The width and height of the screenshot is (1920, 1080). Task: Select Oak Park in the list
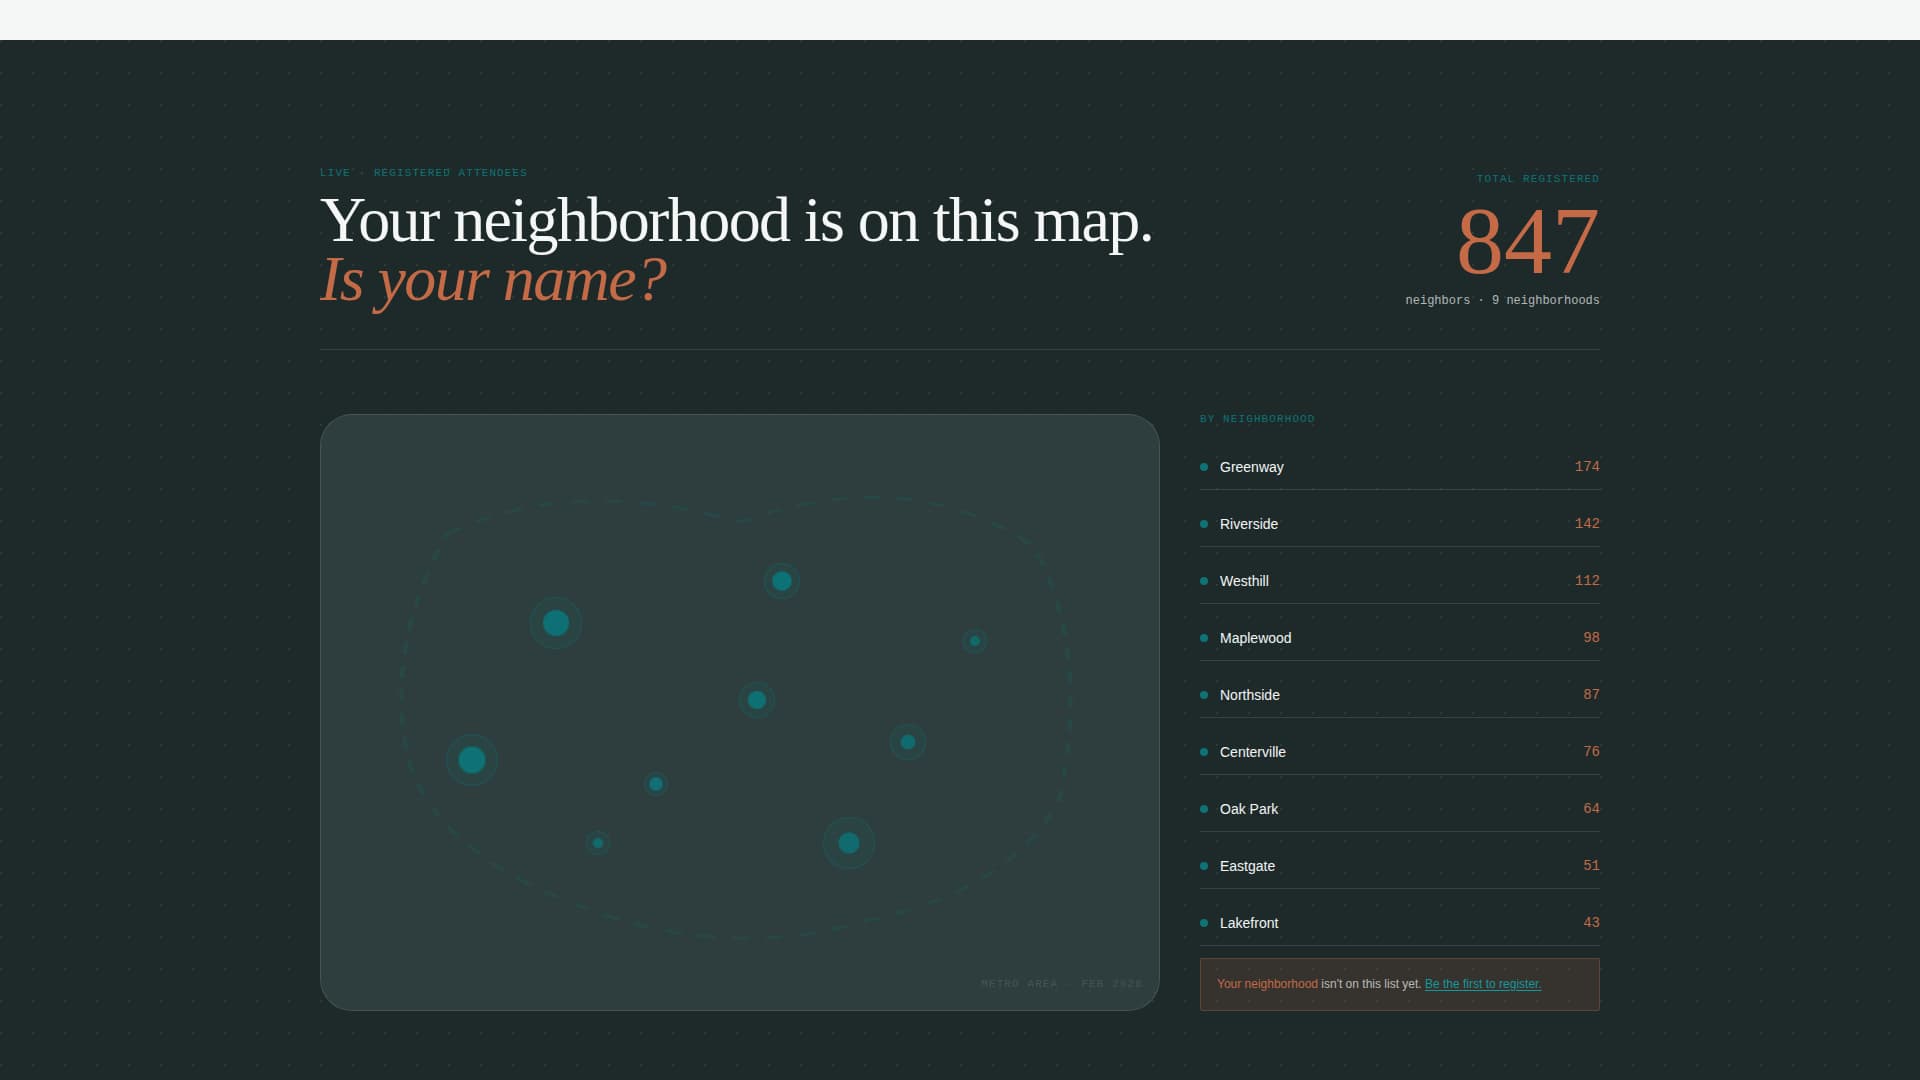click(x=1249, y=809)
